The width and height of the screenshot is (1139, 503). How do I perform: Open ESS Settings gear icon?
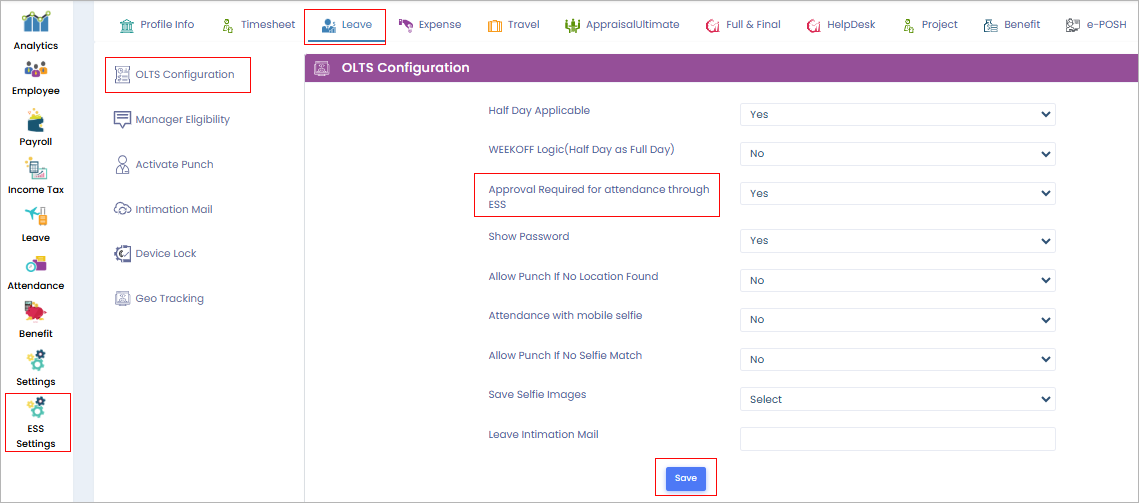pos(37,408)
